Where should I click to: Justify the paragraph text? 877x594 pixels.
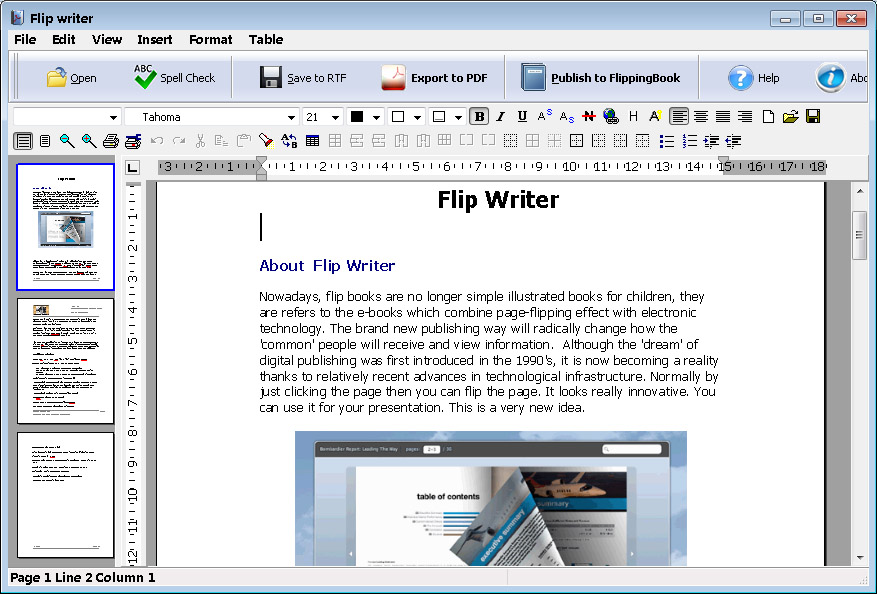(x=723, y=116)
